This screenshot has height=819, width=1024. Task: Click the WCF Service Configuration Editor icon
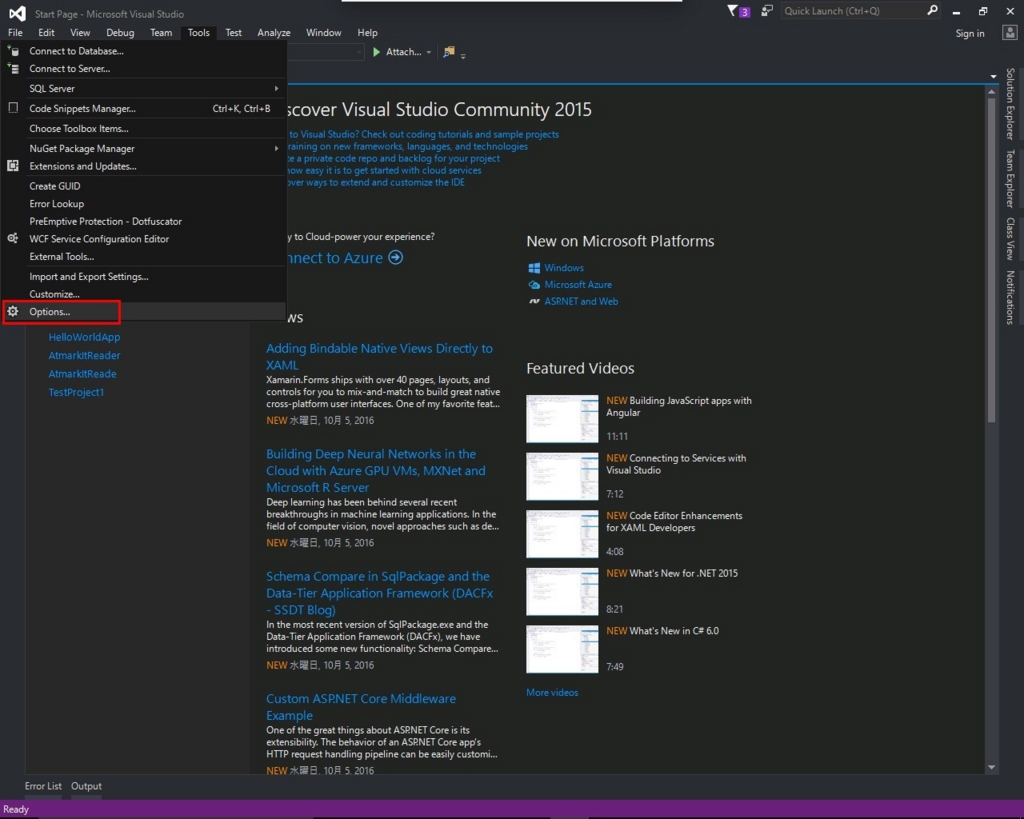click(x=13, y=238)
